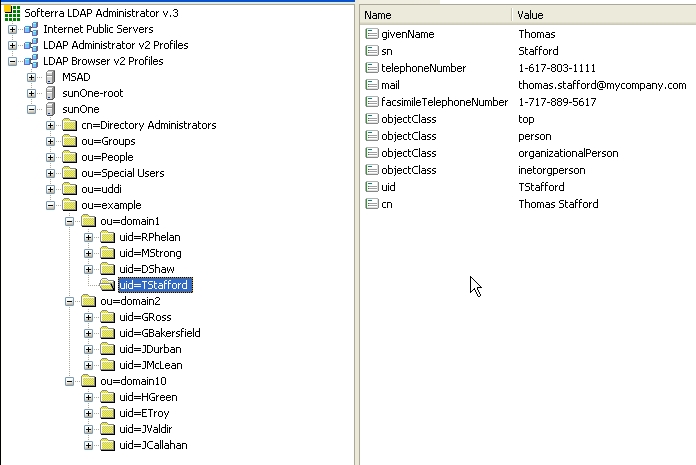This screenshot has width=696, height=465.
Task: Collapse the sunOne server node
Action: coord(32,109)
